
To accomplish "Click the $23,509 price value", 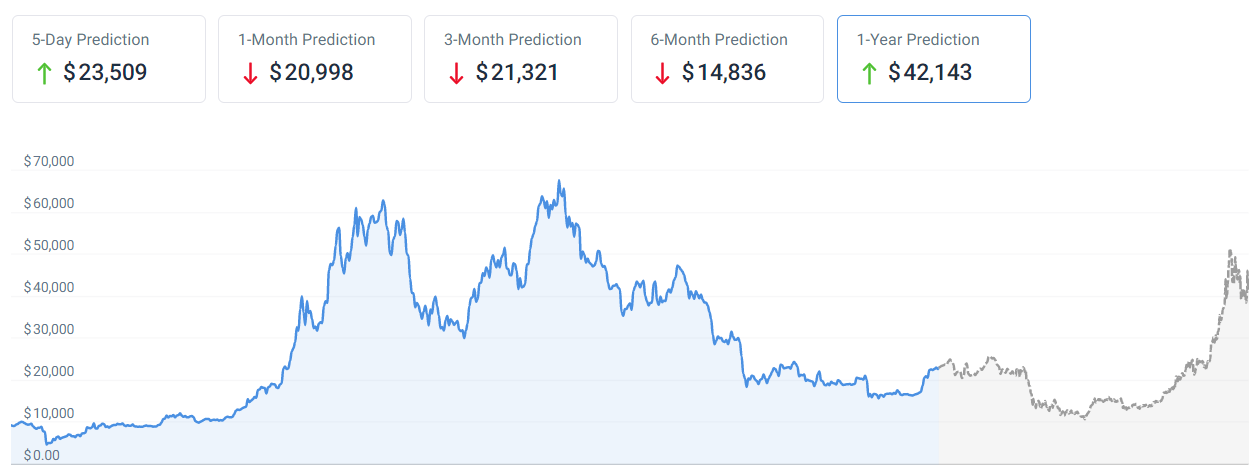I will click(x=105, y=73).
